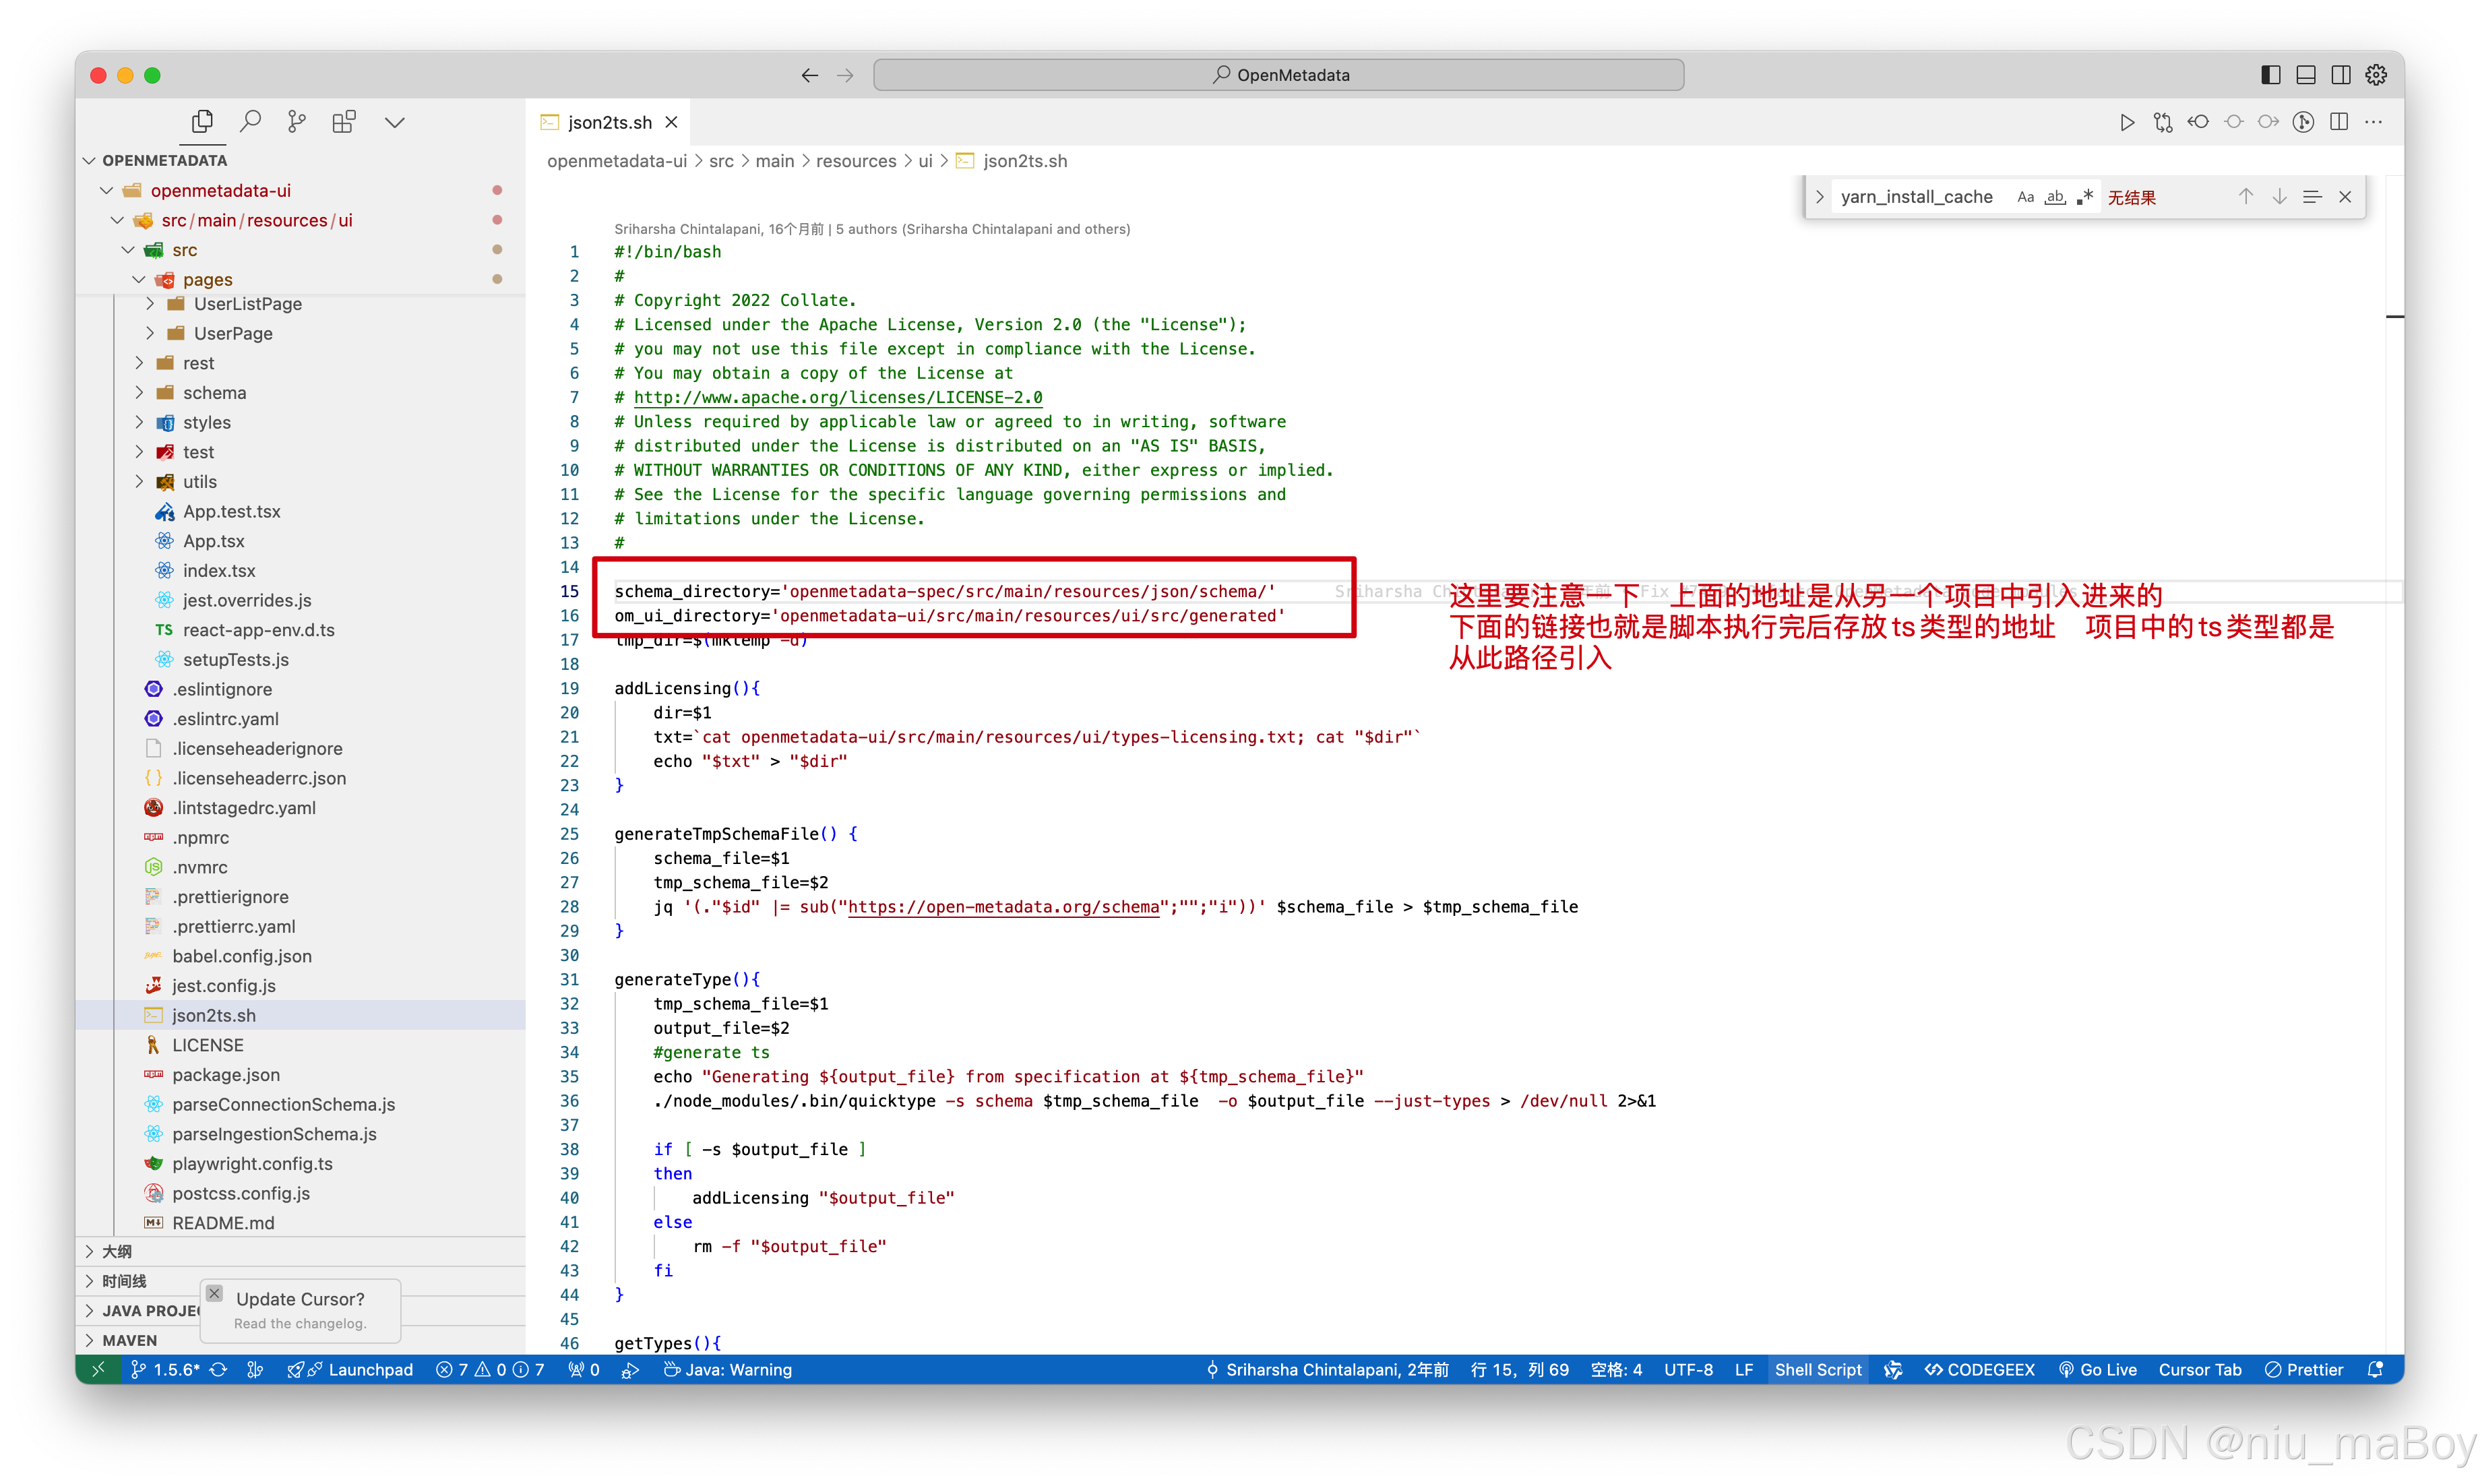Click the notifications bell in status bar
Image resolution: width=2480 pixels, height=1484 pixels.
2375,1369
